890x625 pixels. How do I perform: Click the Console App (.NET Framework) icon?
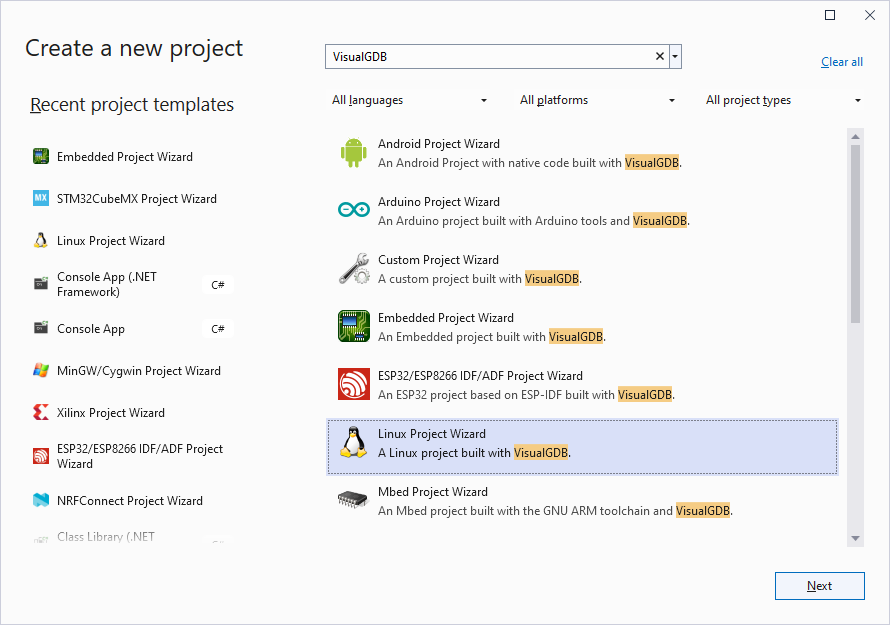tap(41, 283)
